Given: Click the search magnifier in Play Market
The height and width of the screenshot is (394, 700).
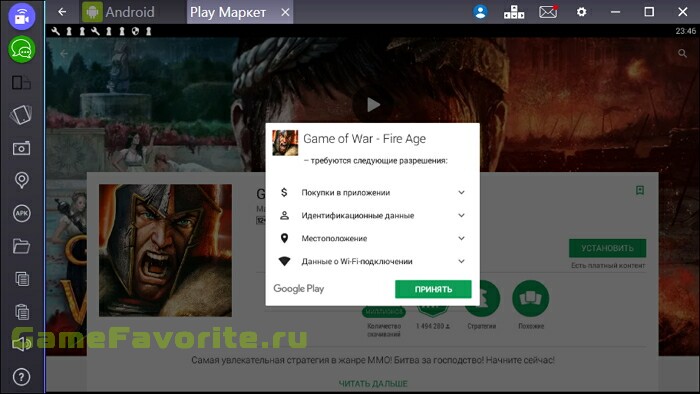Looking at the screenshot, I should click(682, 54).
